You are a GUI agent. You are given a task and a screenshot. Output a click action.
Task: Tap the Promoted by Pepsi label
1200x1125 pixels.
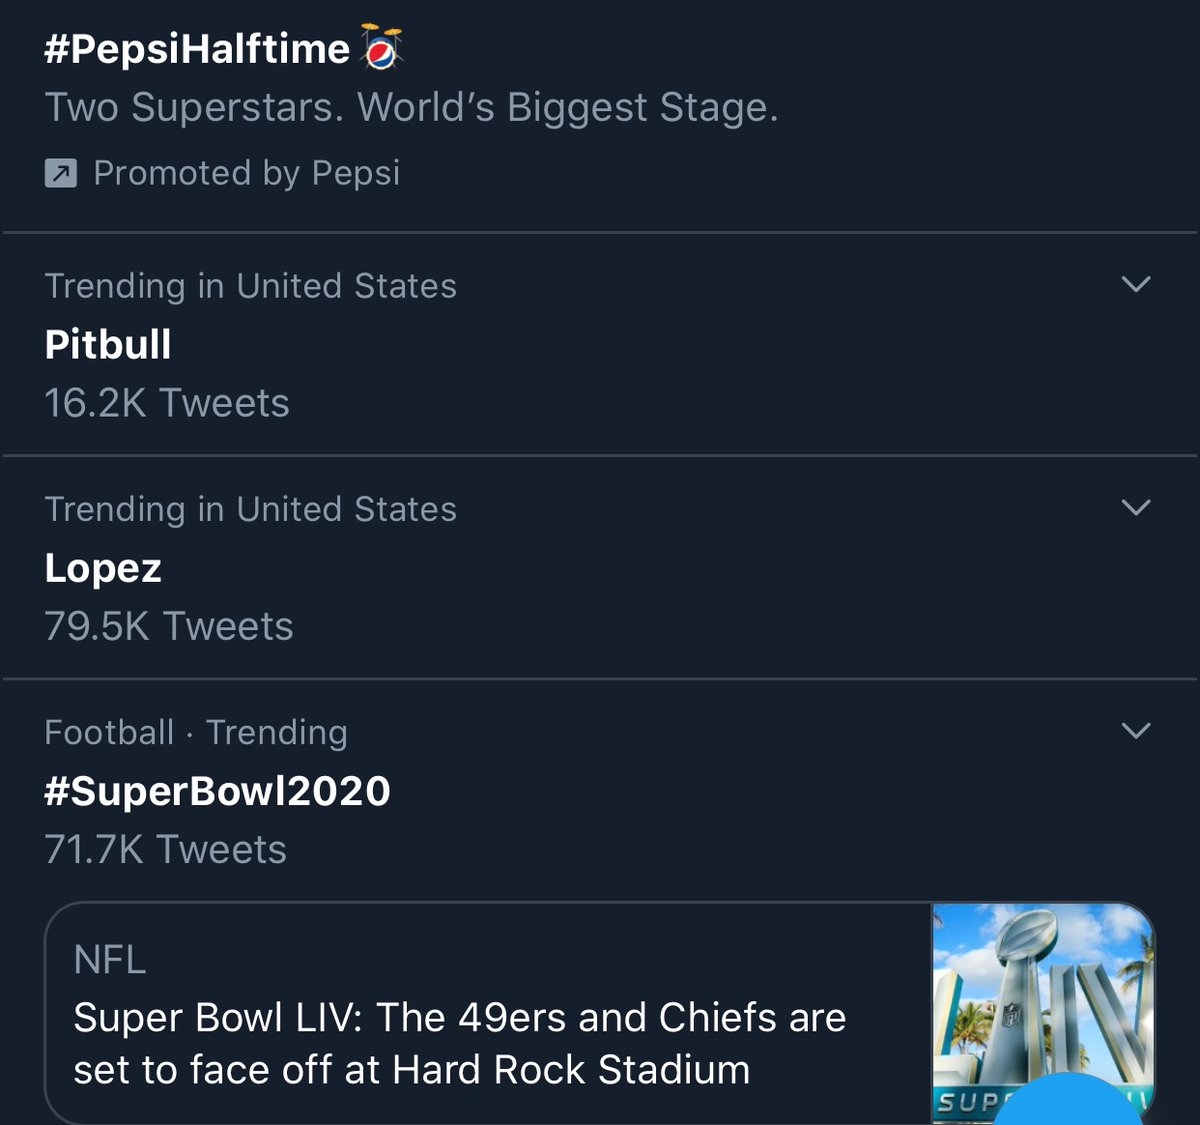click(x=246, y=173)
